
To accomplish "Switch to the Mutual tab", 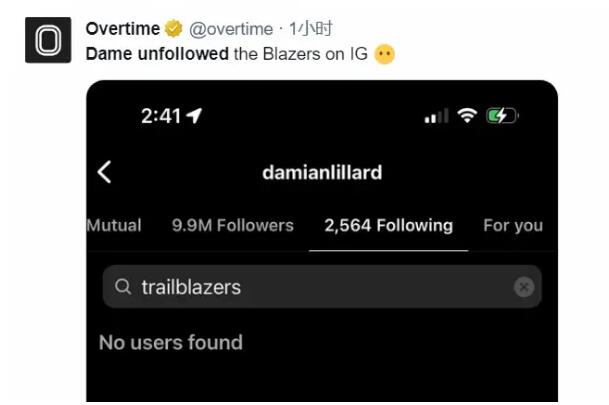I will (x=114, y=226).
